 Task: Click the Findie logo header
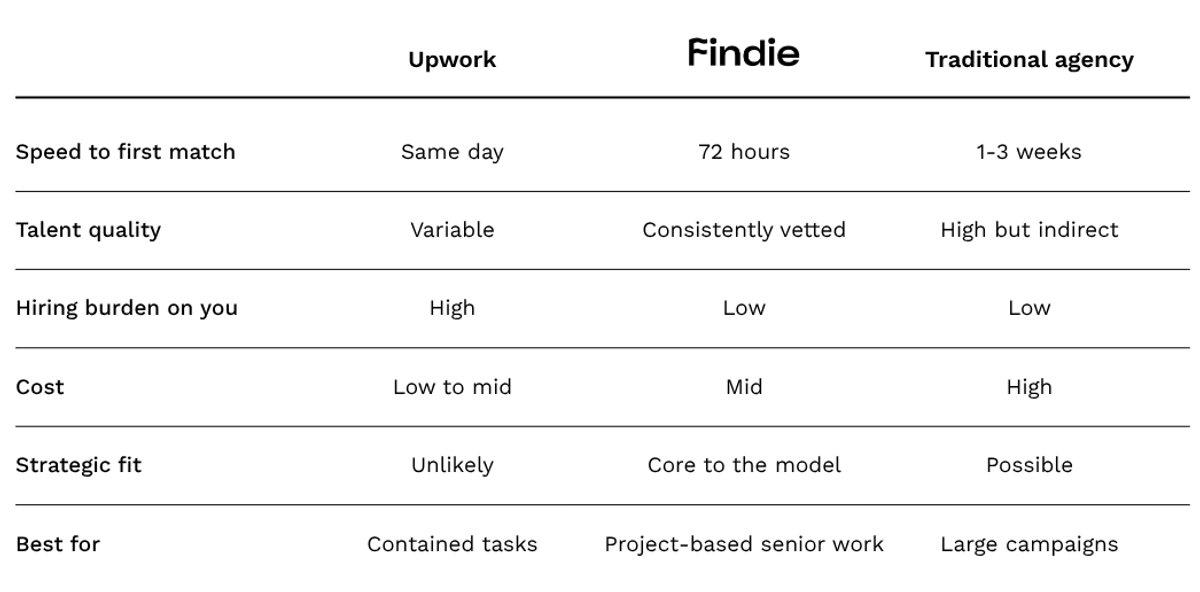(x=743, y=52)
